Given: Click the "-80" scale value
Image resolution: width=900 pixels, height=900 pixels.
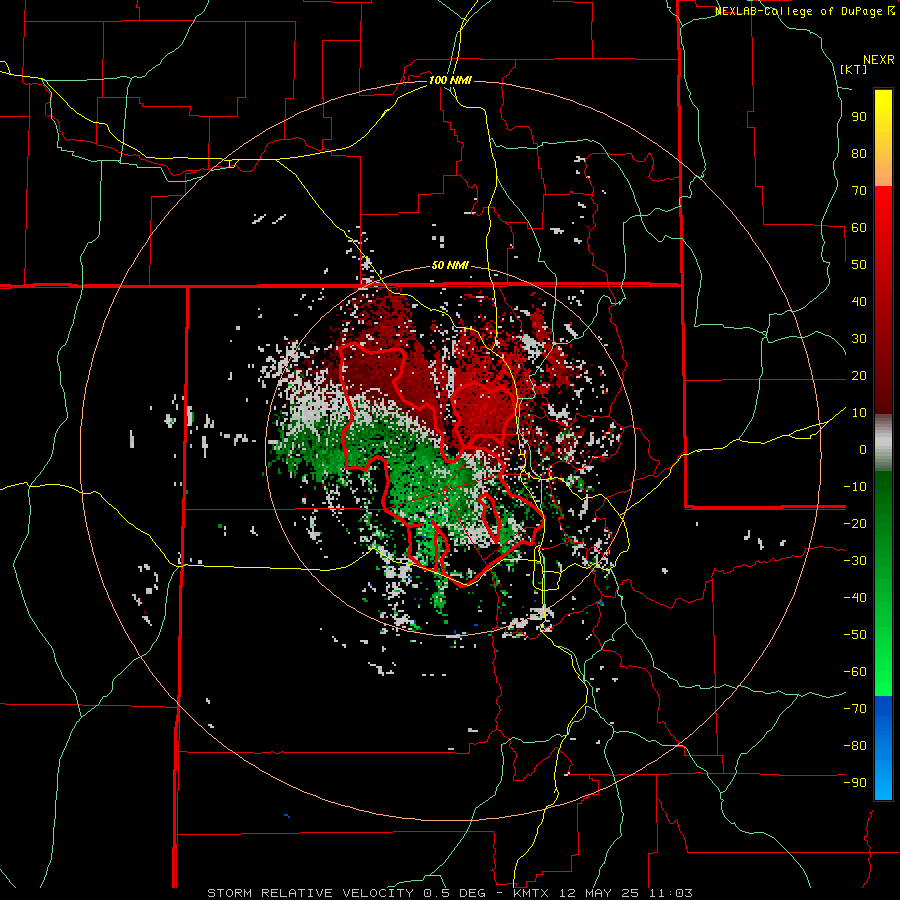Looking at the screenshot, I should coord(855,746).
